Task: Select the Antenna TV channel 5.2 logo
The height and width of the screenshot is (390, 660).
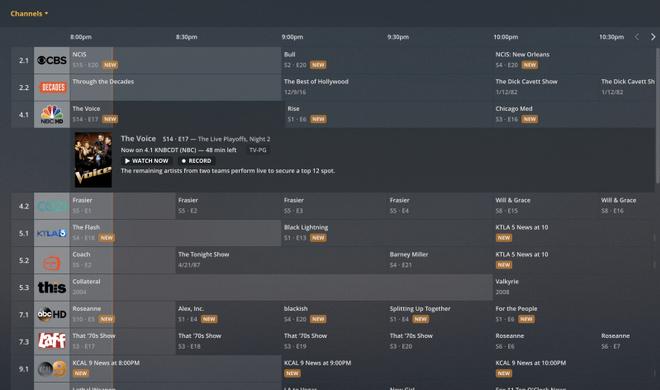Action: tap(52, 260)
